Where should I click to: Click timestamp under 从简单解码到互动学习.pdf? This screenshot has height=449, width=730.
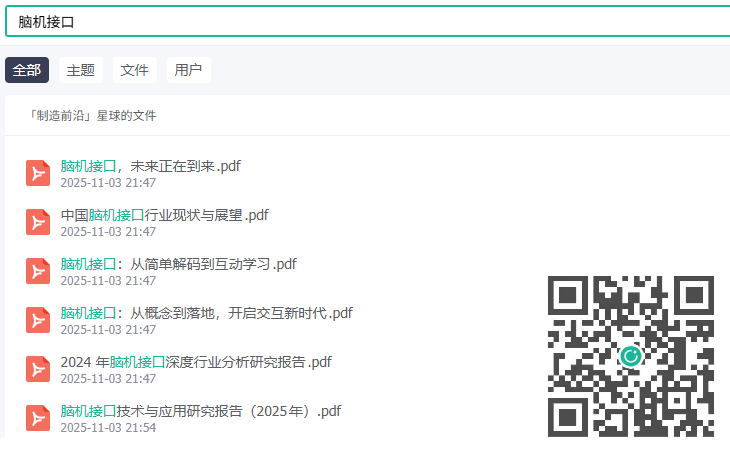[x=108, y=280]
